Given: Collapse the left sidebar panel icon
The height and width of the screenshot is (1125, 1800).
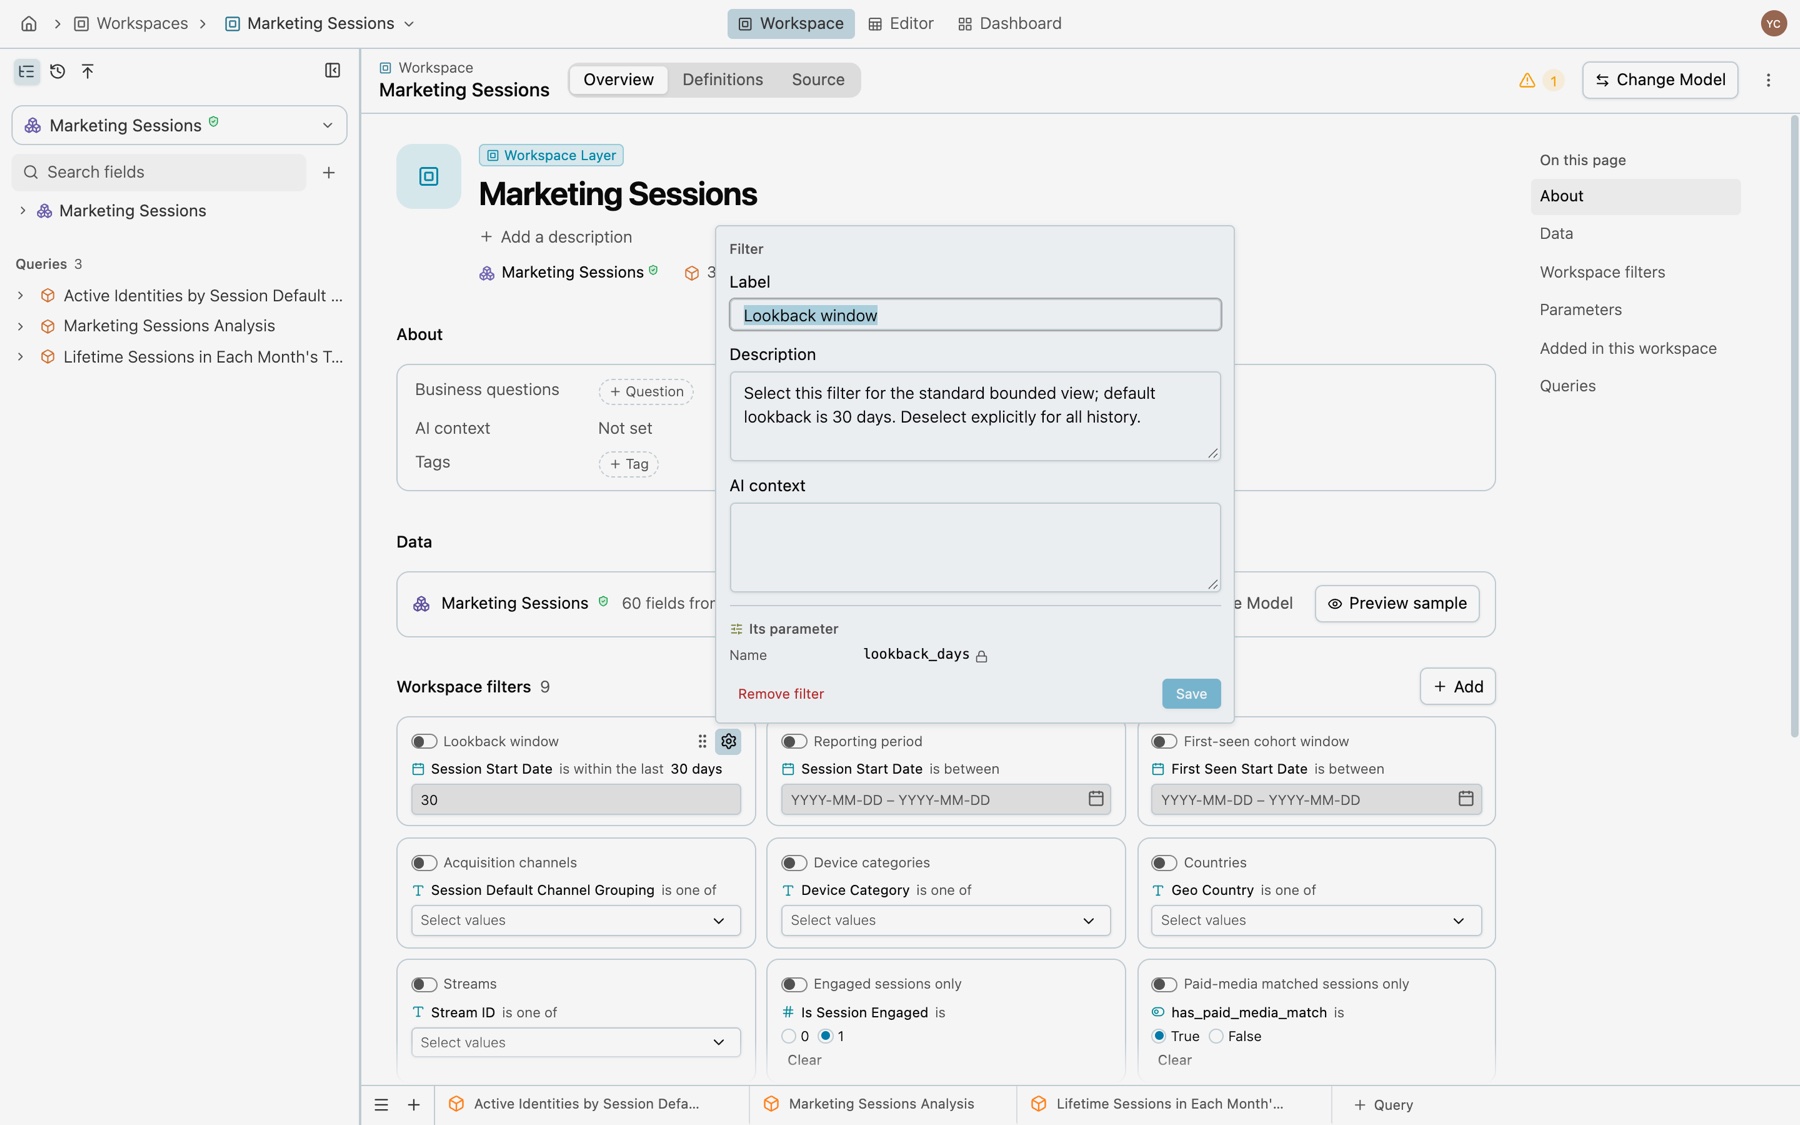Looking at the screenshot, I should coord(332,71).
